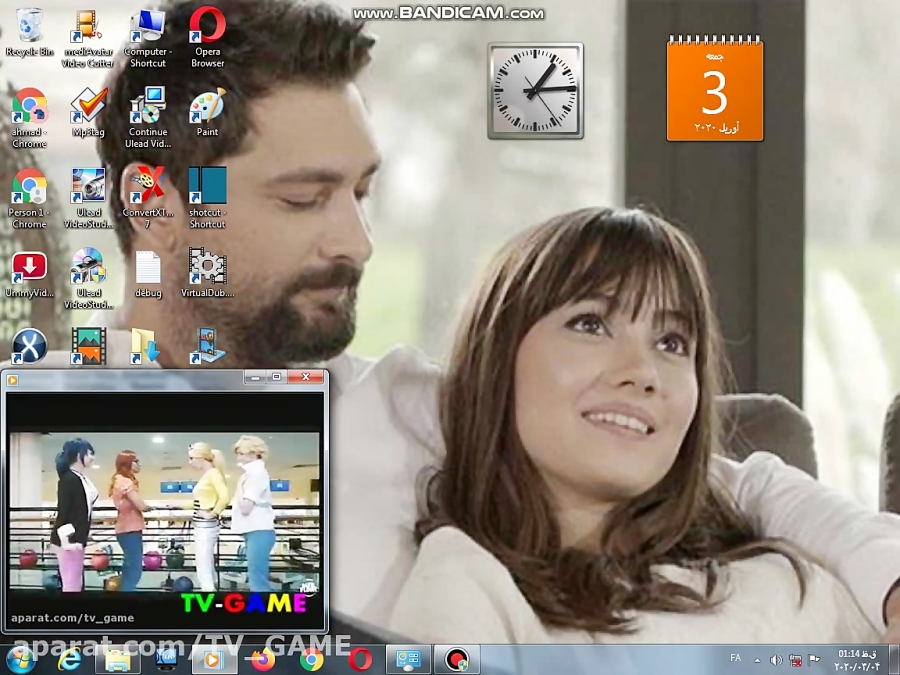Open Internet Explorer from the taskbar
The height and width of the screenshot is (675, 900).
(69, 659)
